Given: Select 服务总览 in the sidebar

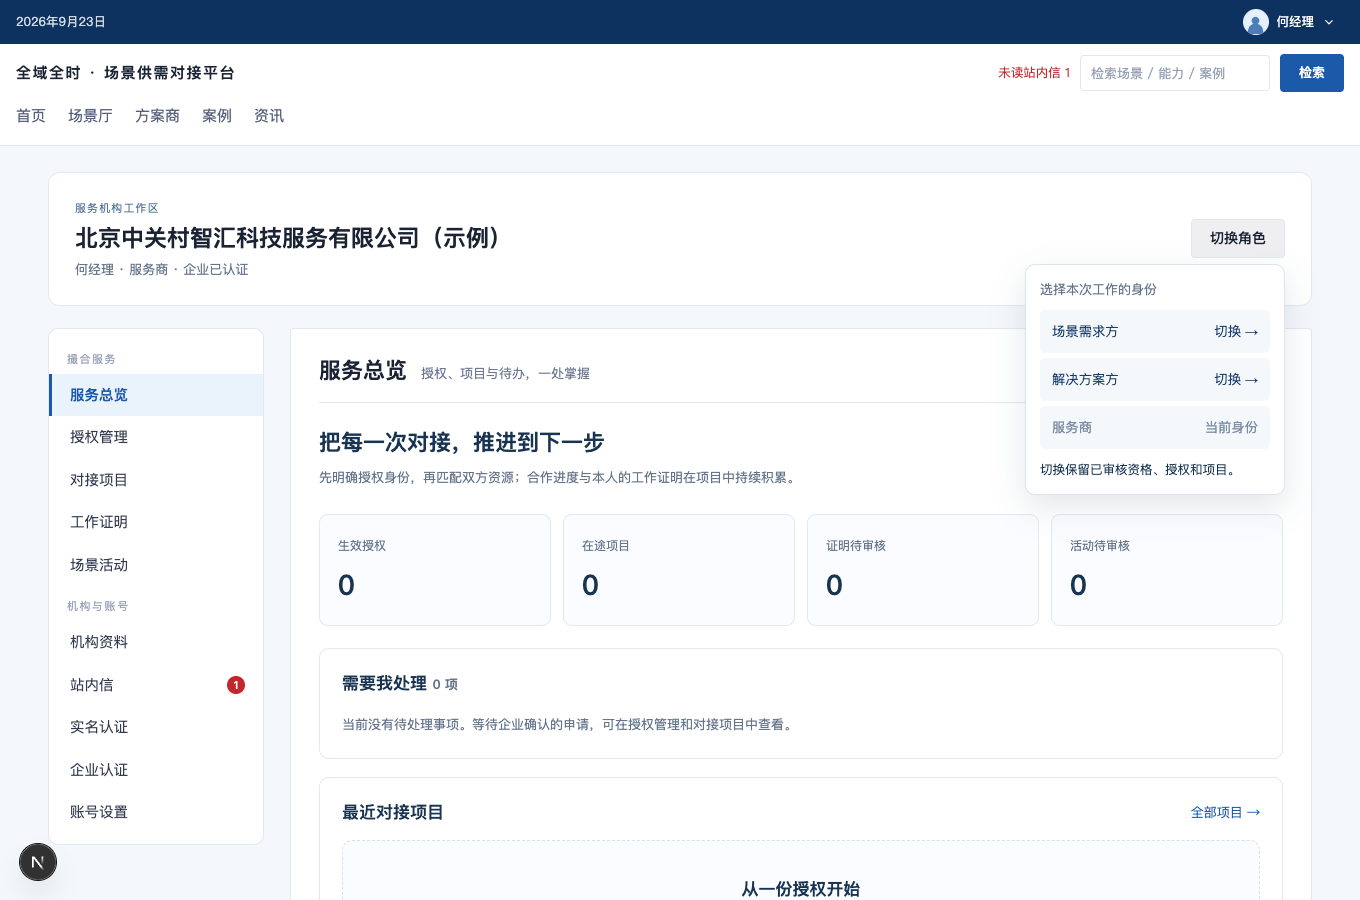Looking at the screenshot, I should (x=156, y=395).
